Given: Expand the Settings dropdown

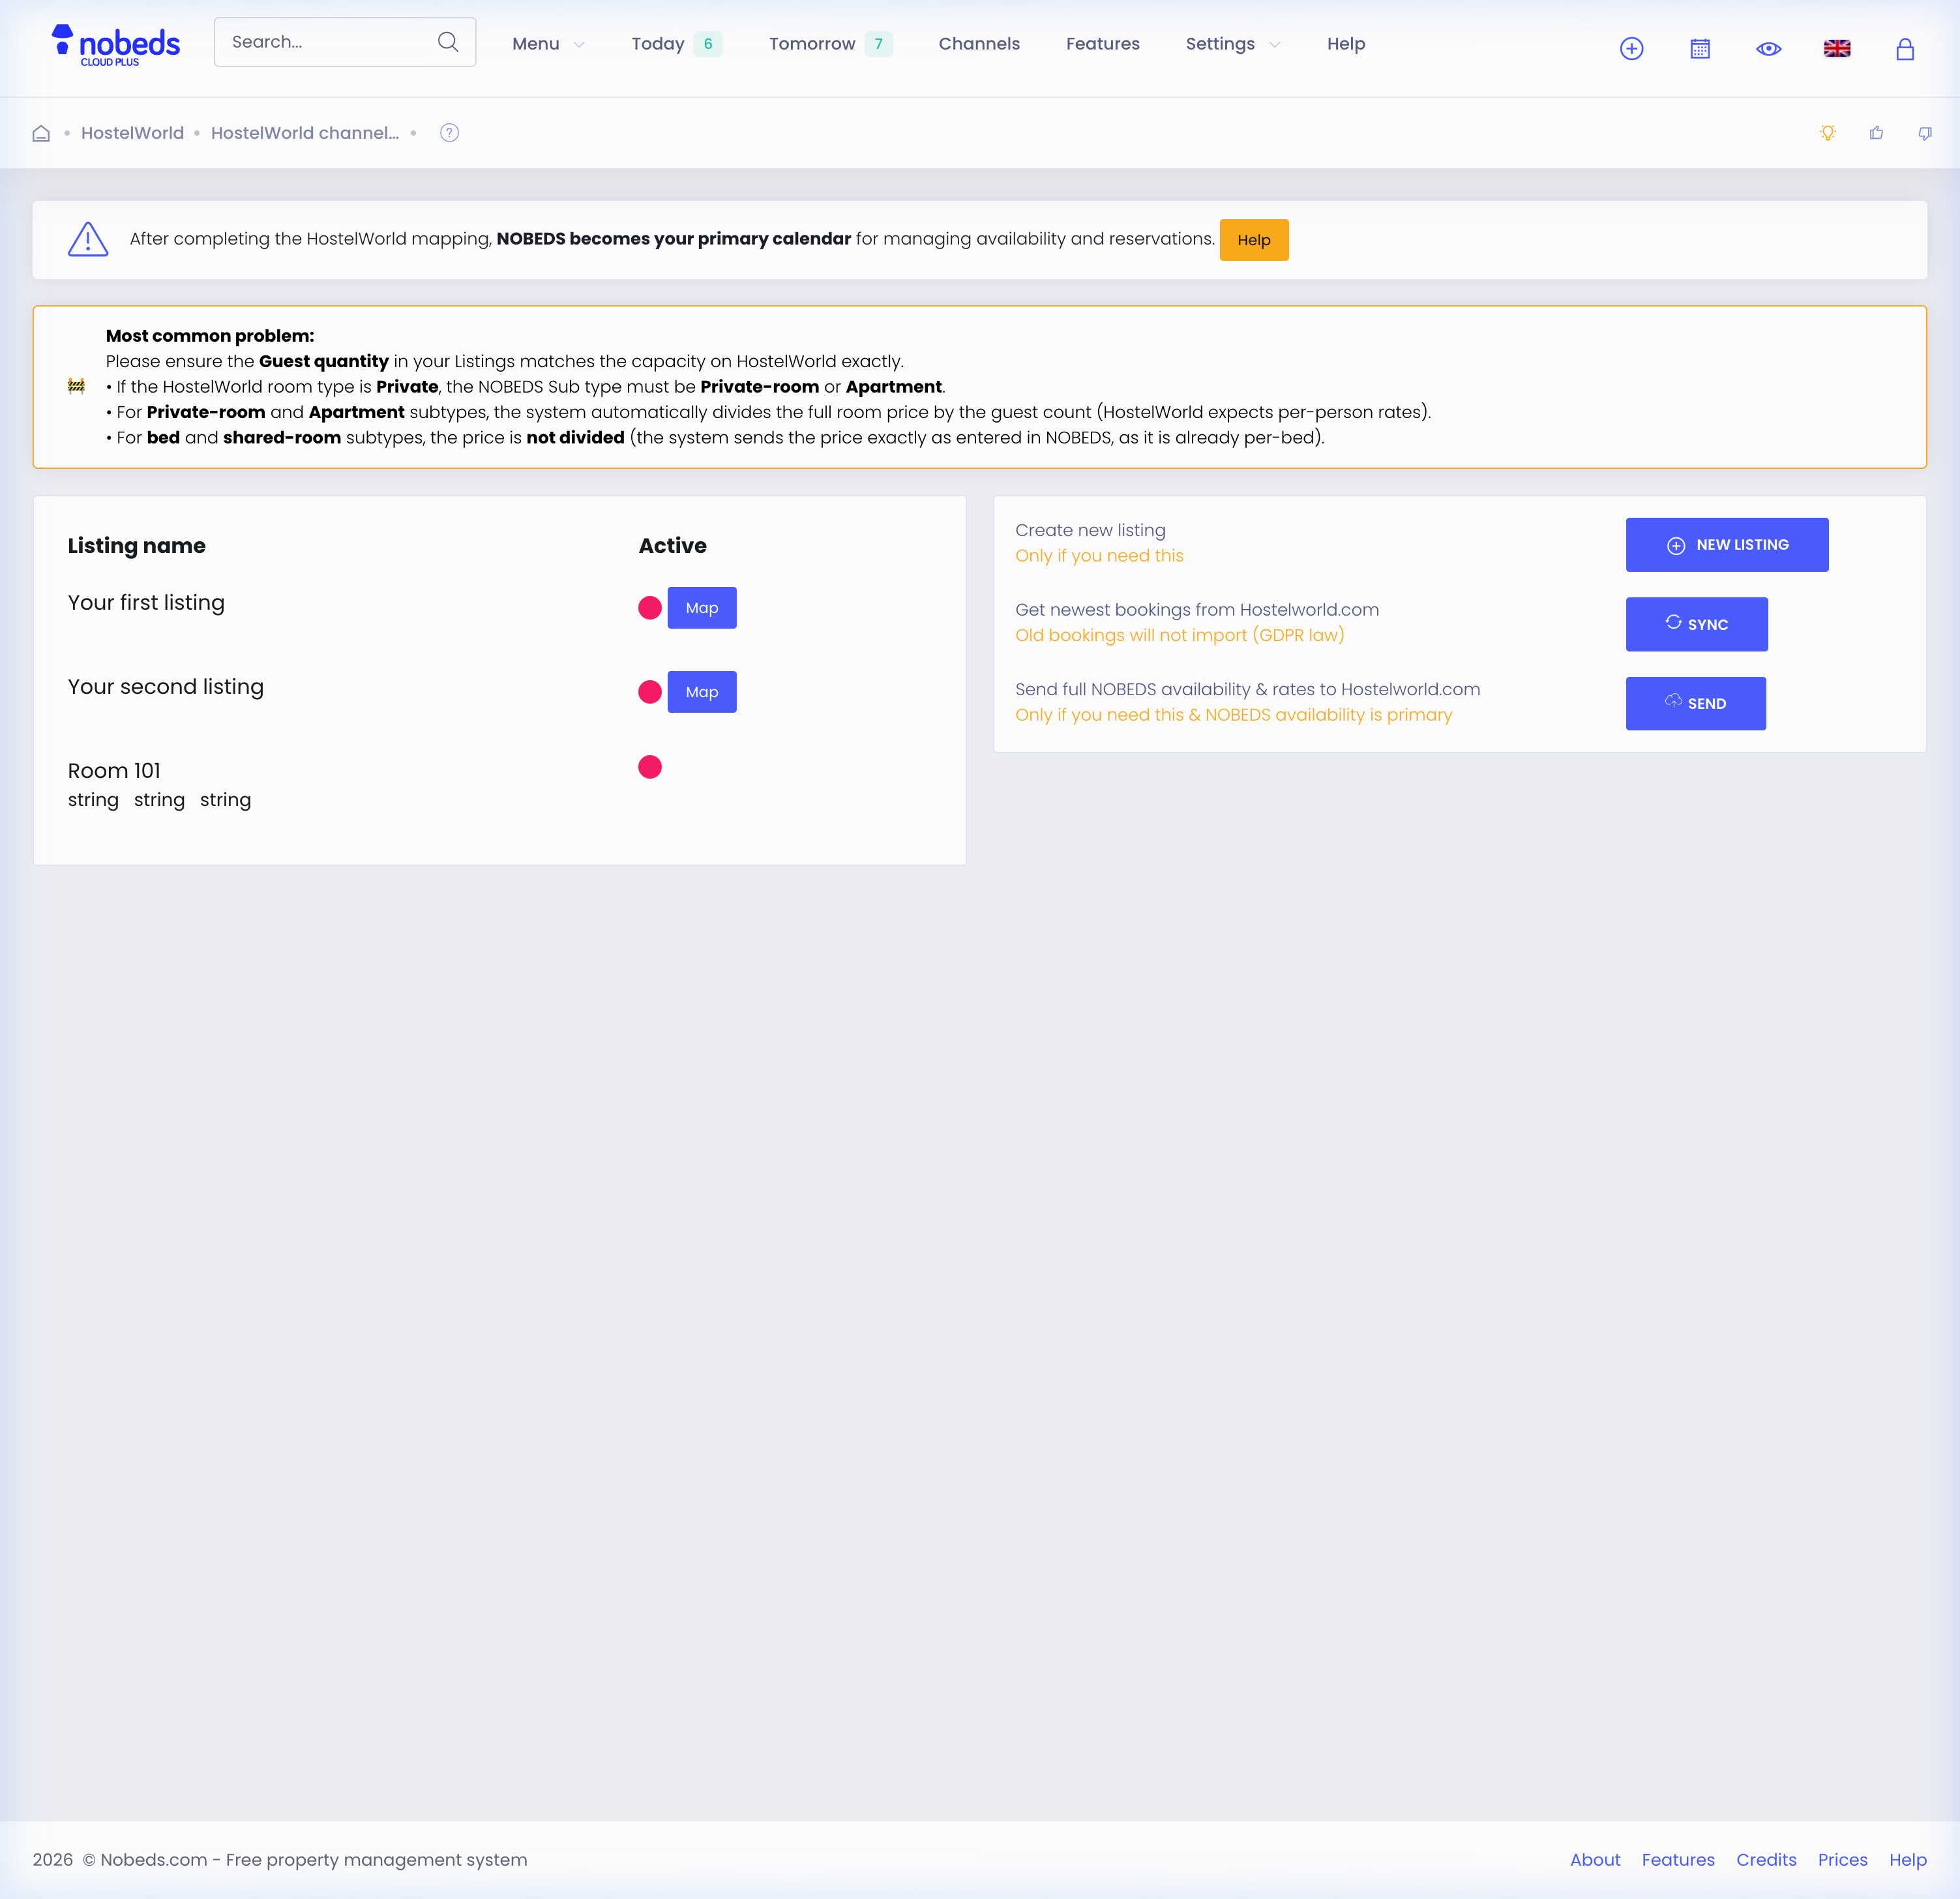Looking at the screenshot, I should coord(1233,44).
